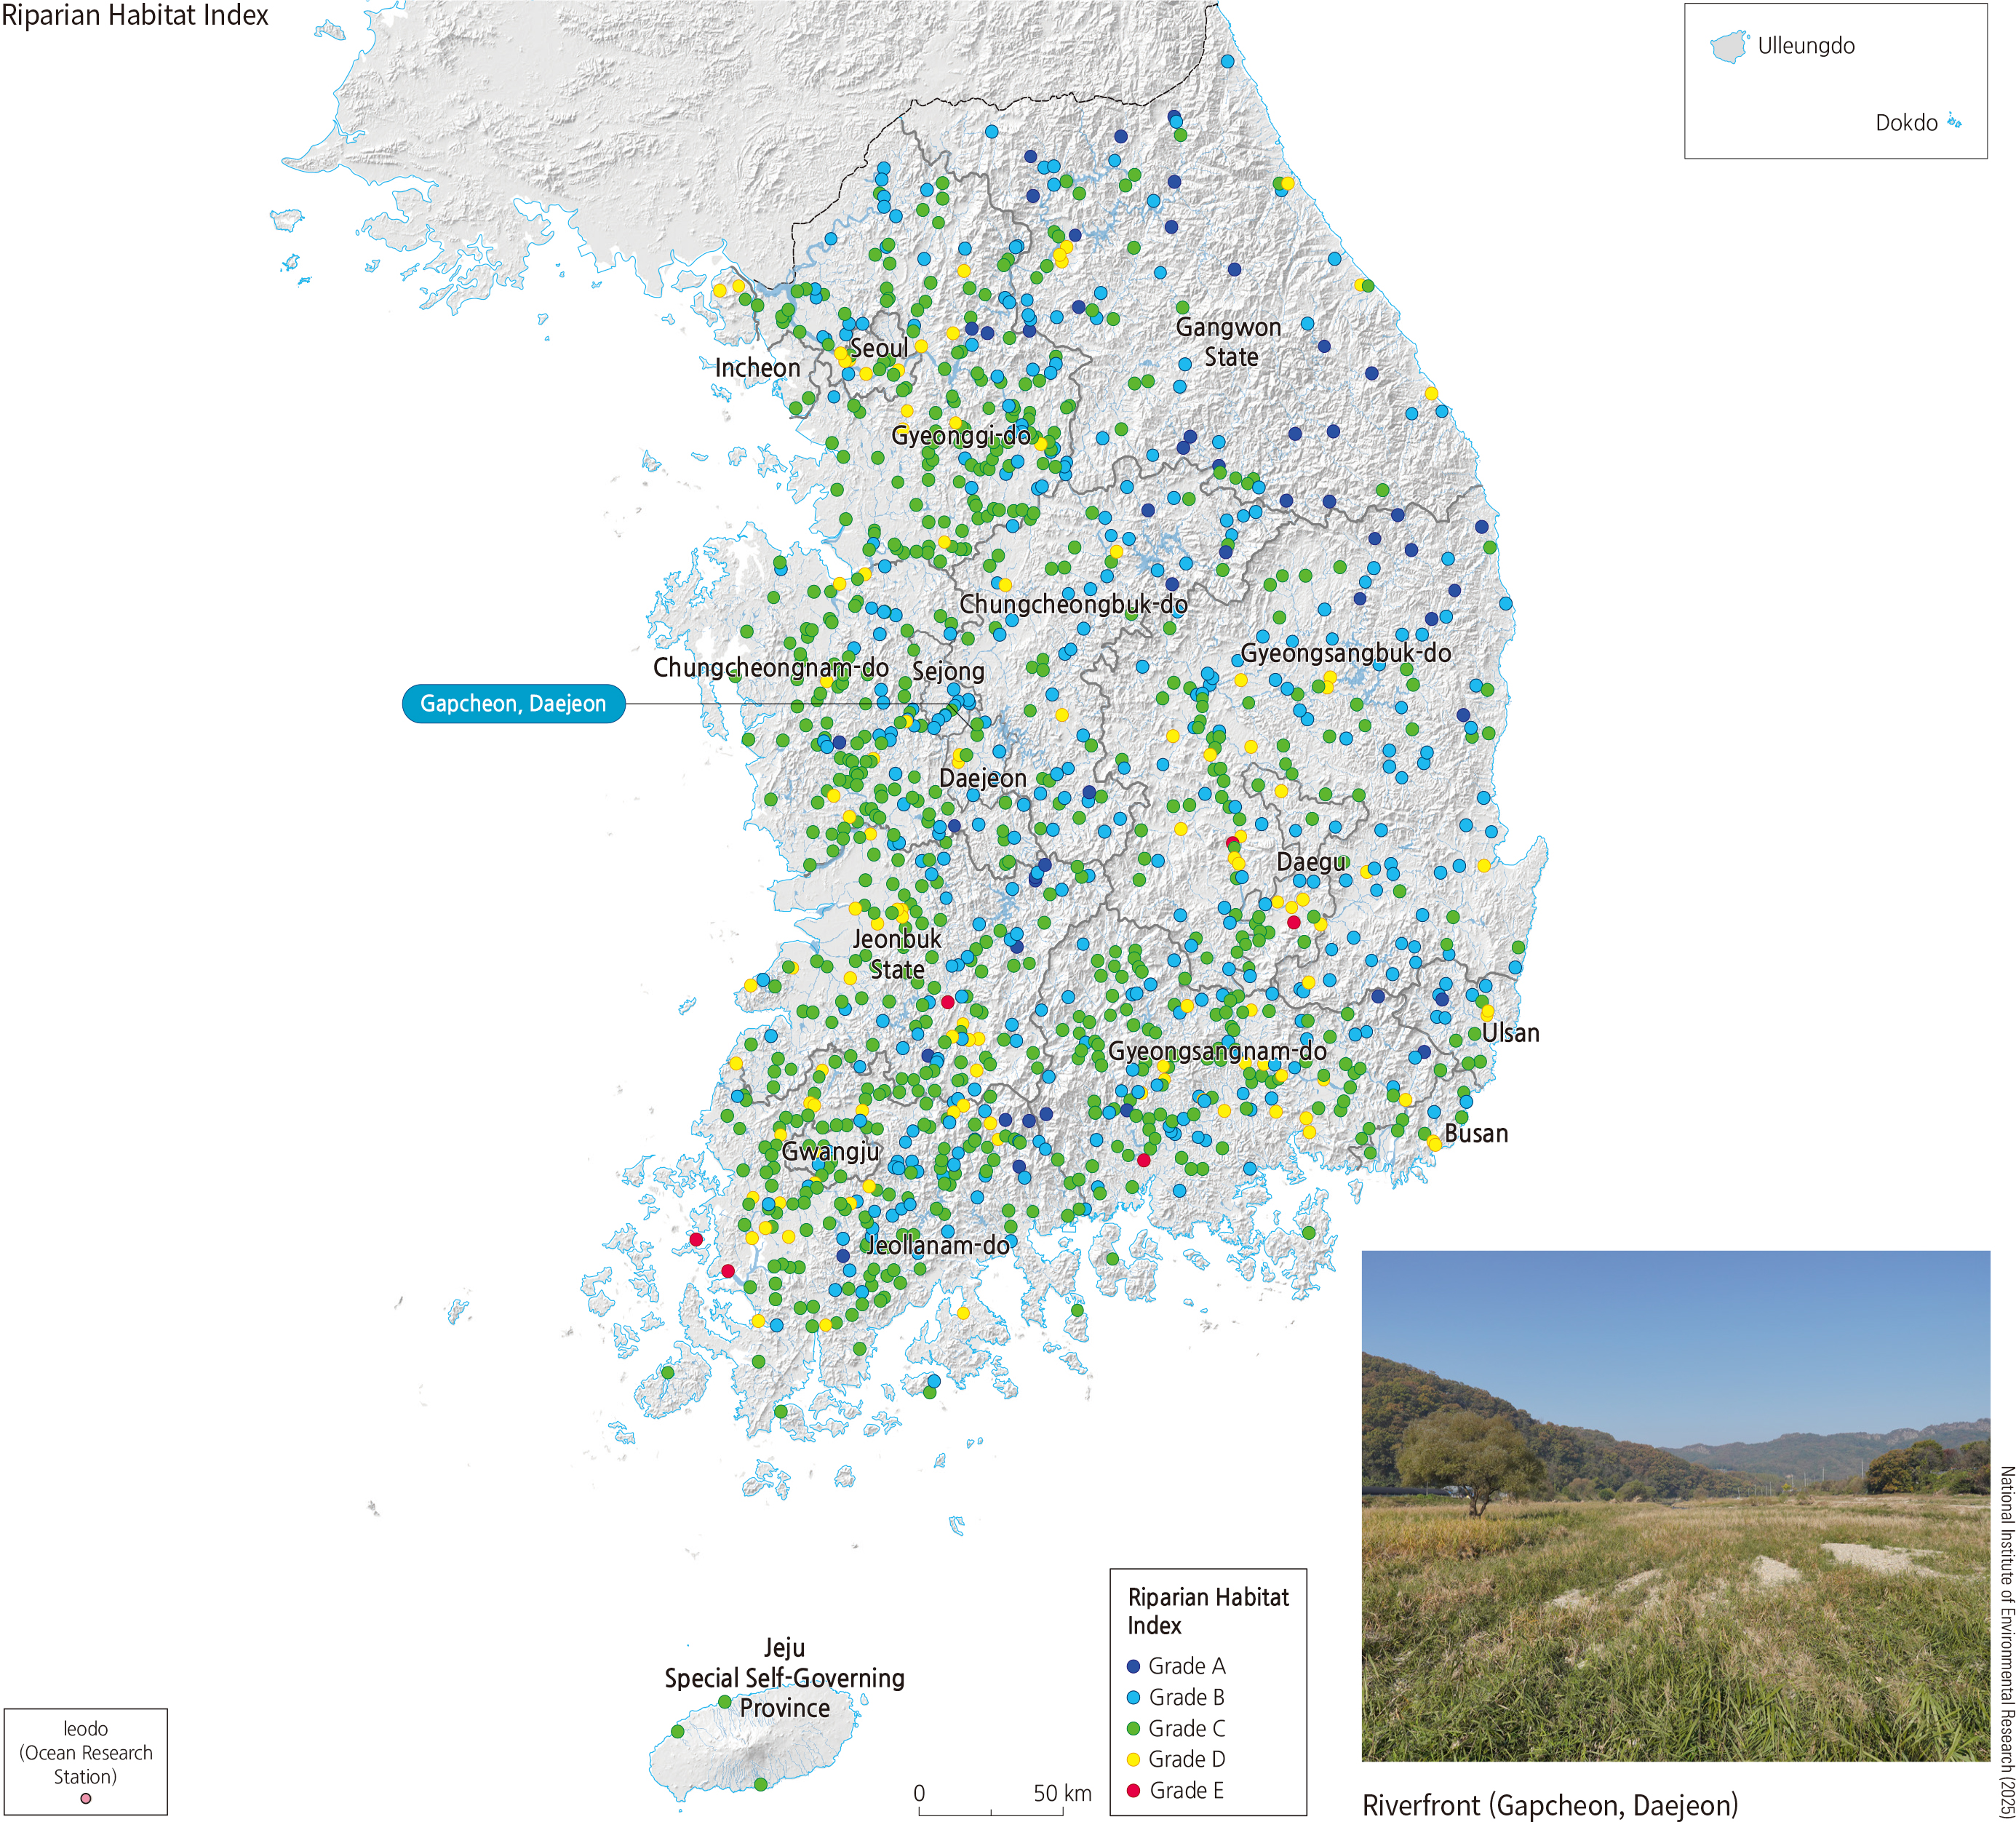Click the Jeju Special Self-Governing Province label
The image size is (2016, 1822).
(785, 1677)
